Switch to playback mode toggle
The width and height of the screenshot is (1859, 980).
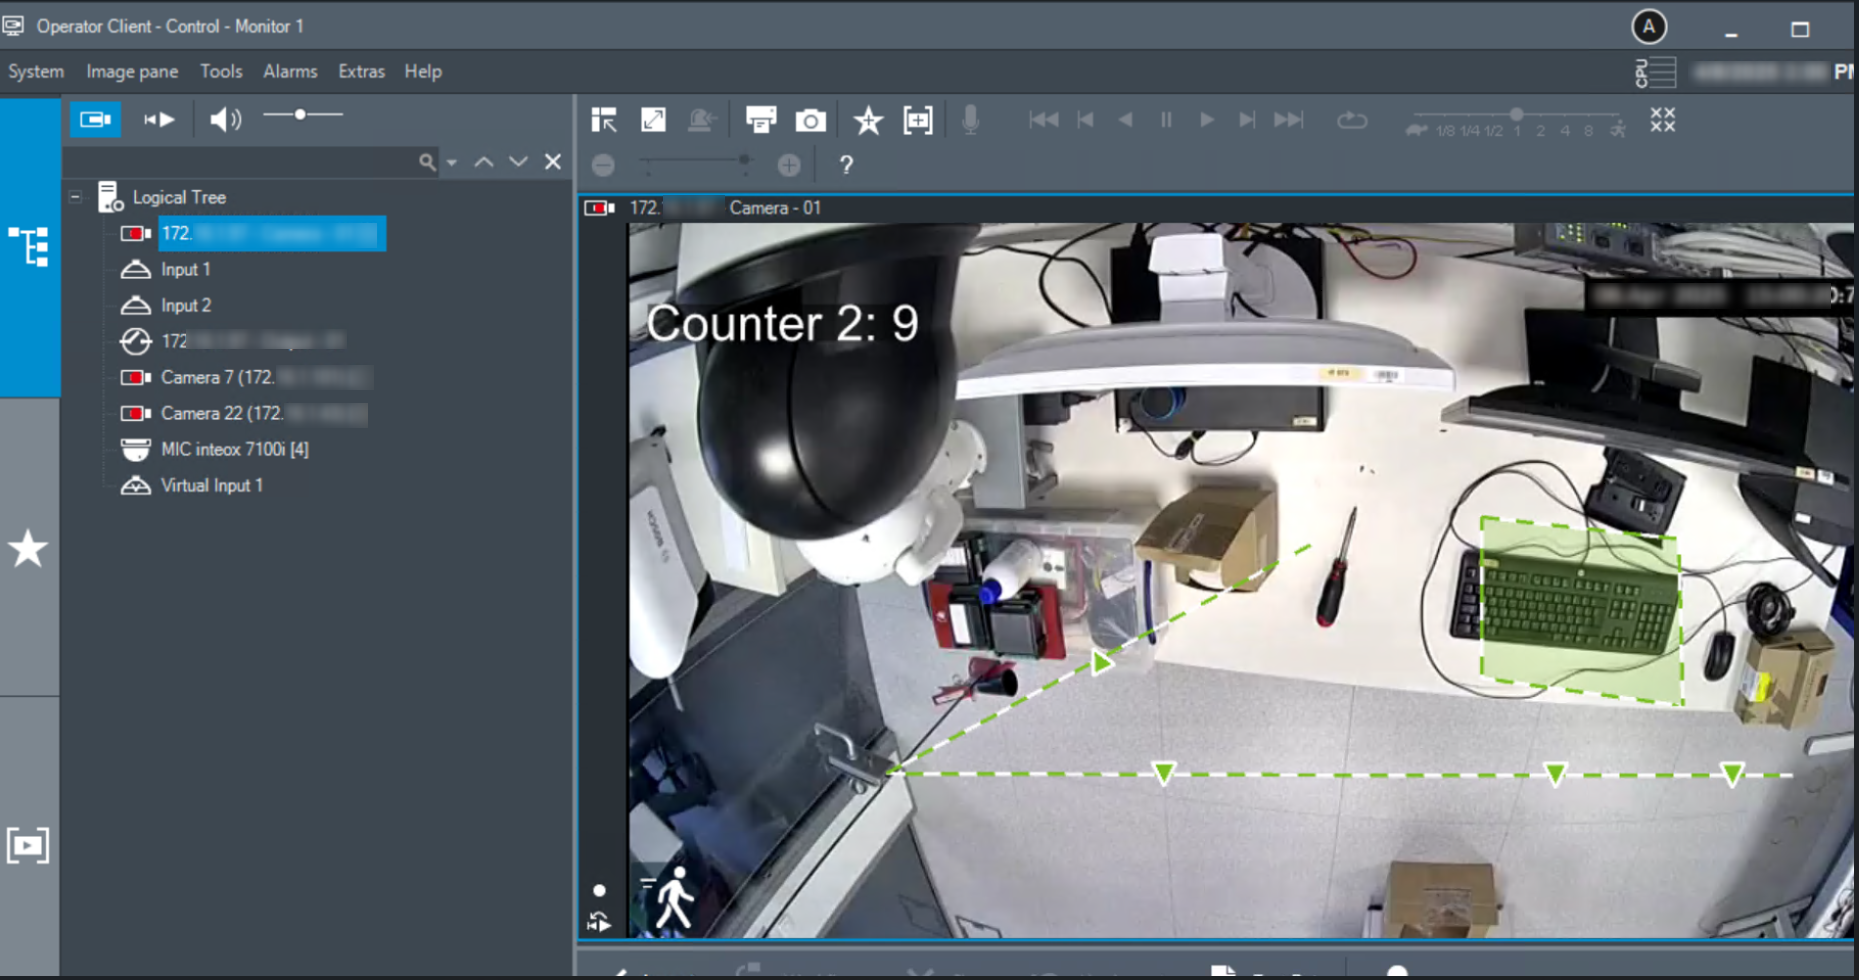[x=159, y=120]
